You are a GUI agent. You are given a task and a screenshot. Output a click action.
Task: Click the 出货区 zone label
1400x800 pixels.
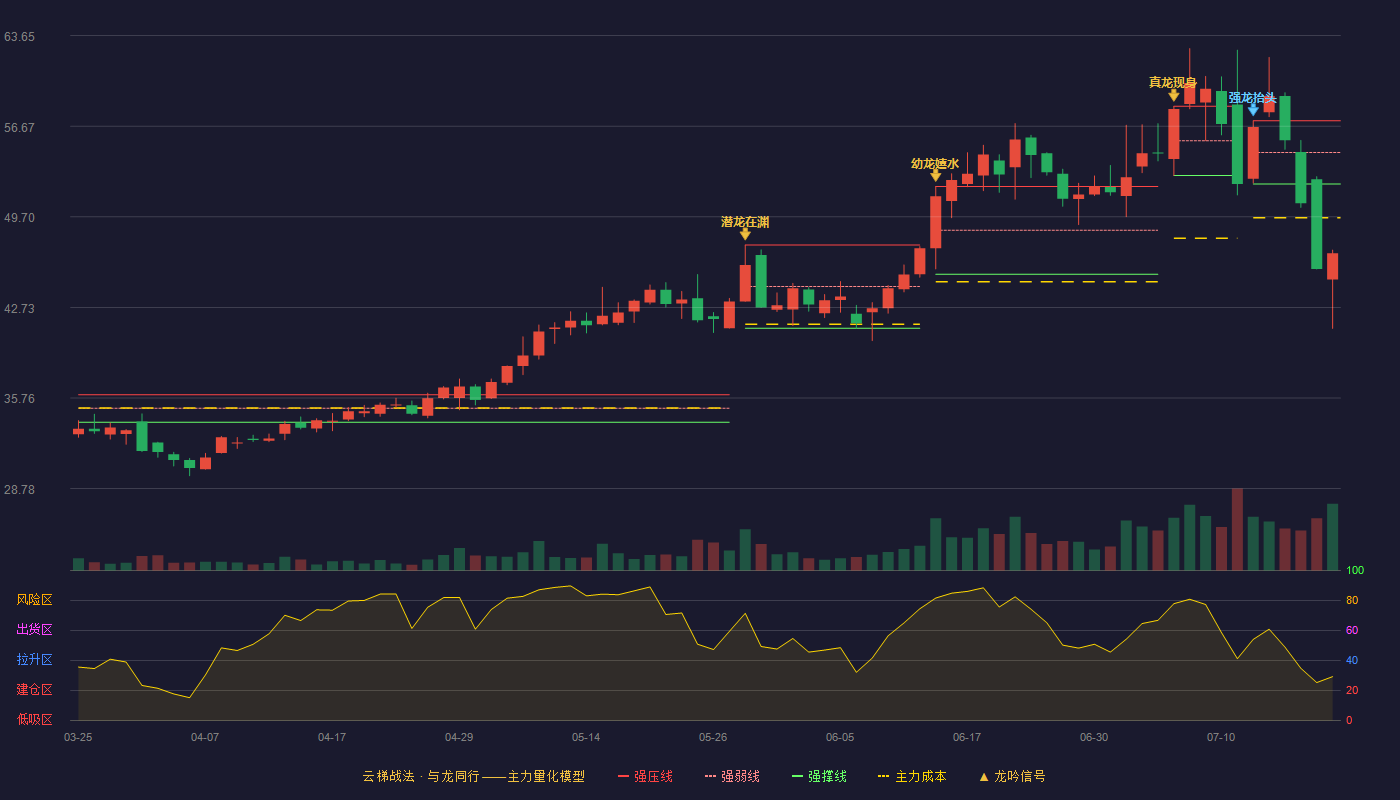(x=34, y=630)
